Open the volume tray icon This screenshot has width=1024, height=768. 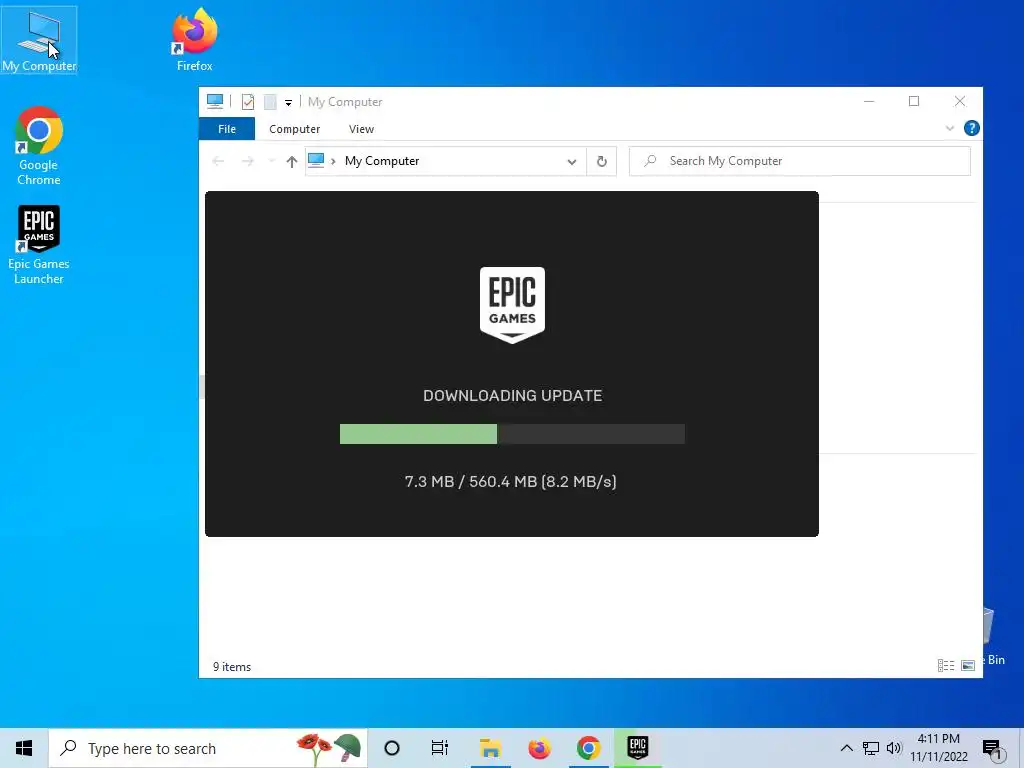point(894,748)
